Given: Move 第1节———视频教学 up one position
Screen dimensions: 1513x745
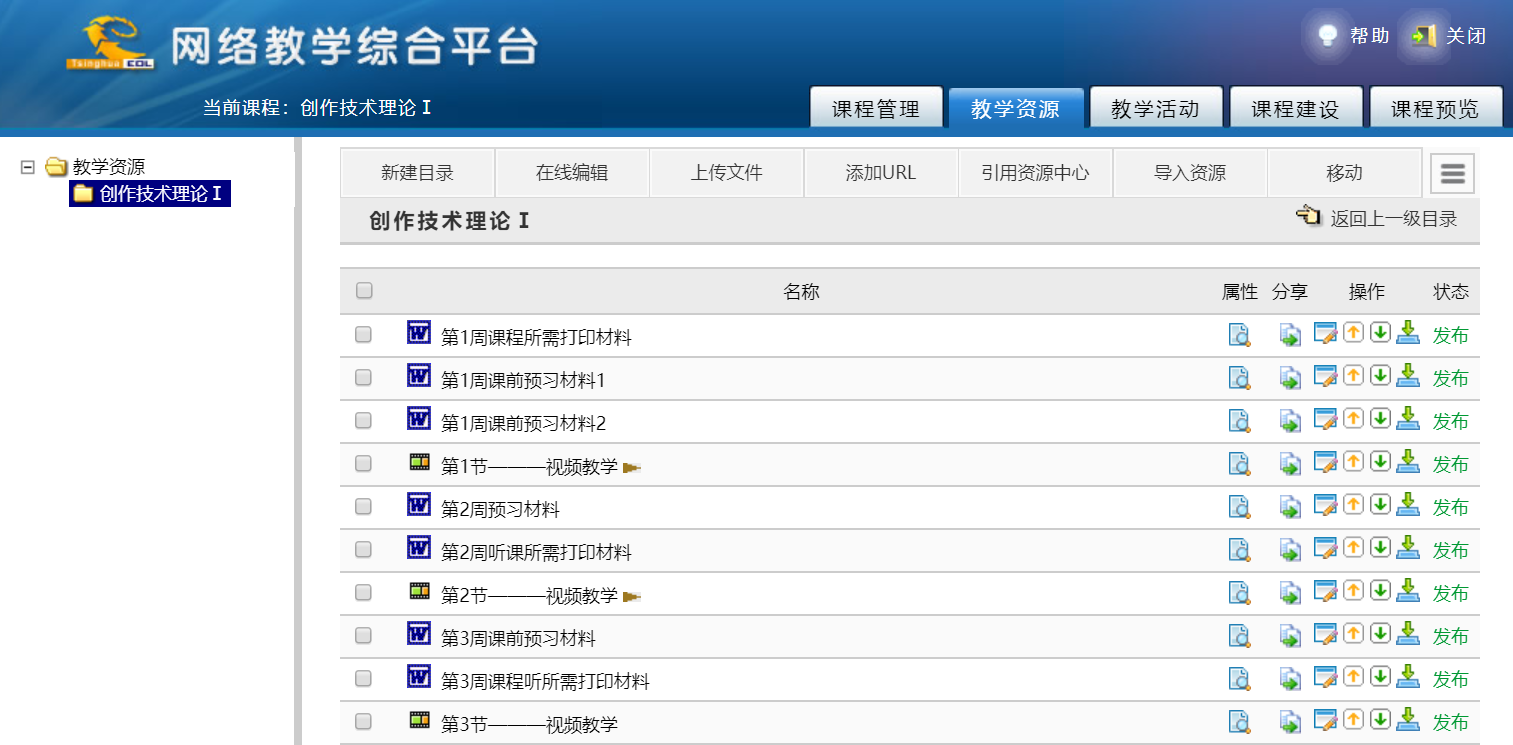Looking at the screenshot, I should (1353, 462).
